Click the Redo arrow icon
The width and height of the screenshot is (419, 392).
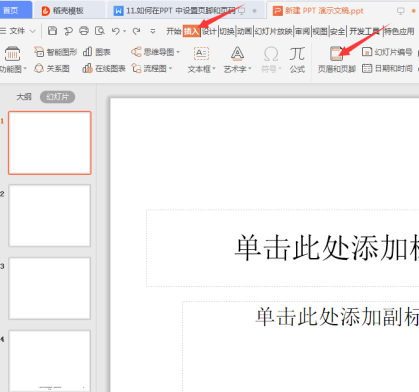click(136, 31)
